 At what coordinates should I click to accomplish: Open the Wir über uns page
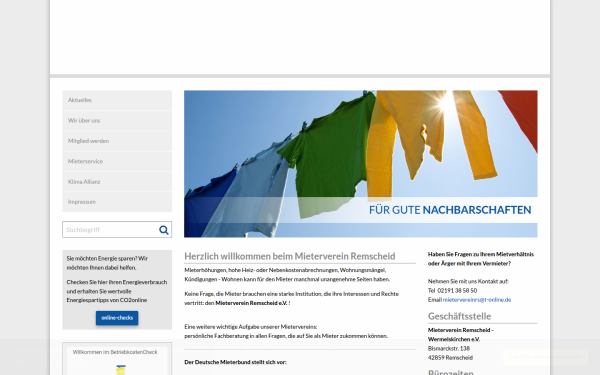coord(117,121)
